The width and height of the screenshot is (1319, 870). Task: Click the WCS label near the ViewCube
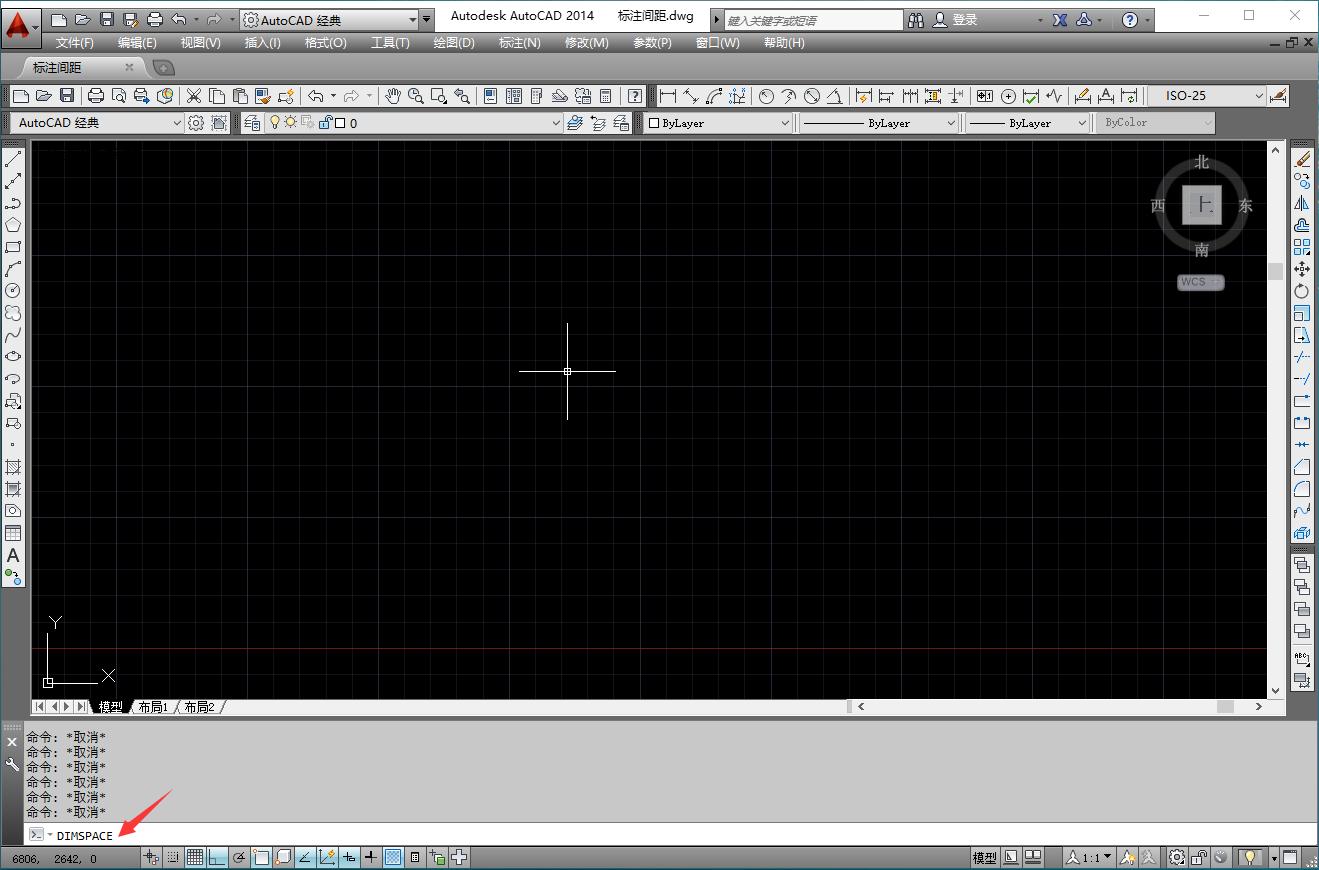(x=1199, y=282)
